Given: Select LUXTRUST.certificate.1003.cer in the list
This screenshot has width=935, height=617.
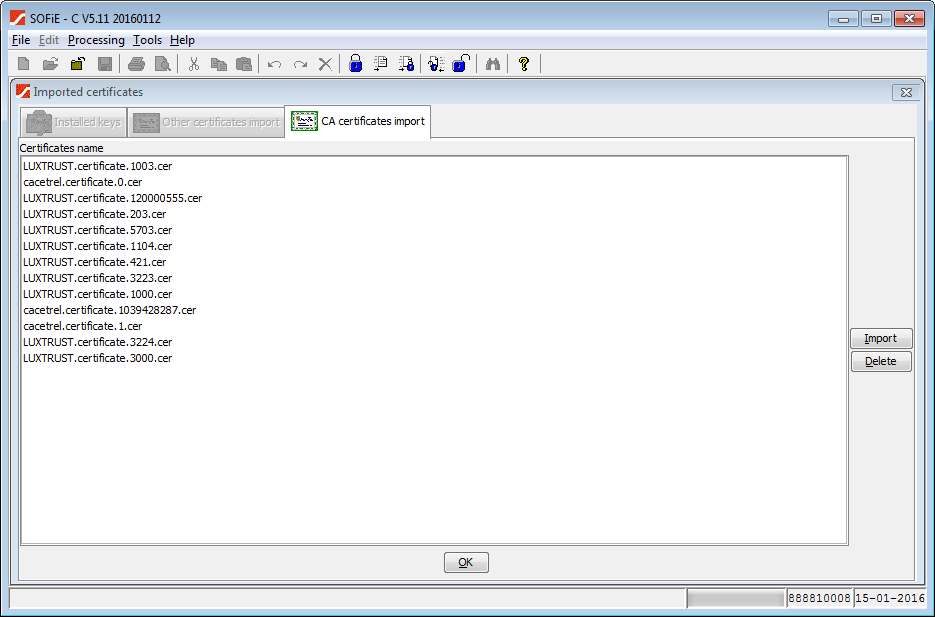Looking at the screenshot, I should pyautogui.click(x=97, y=166).
